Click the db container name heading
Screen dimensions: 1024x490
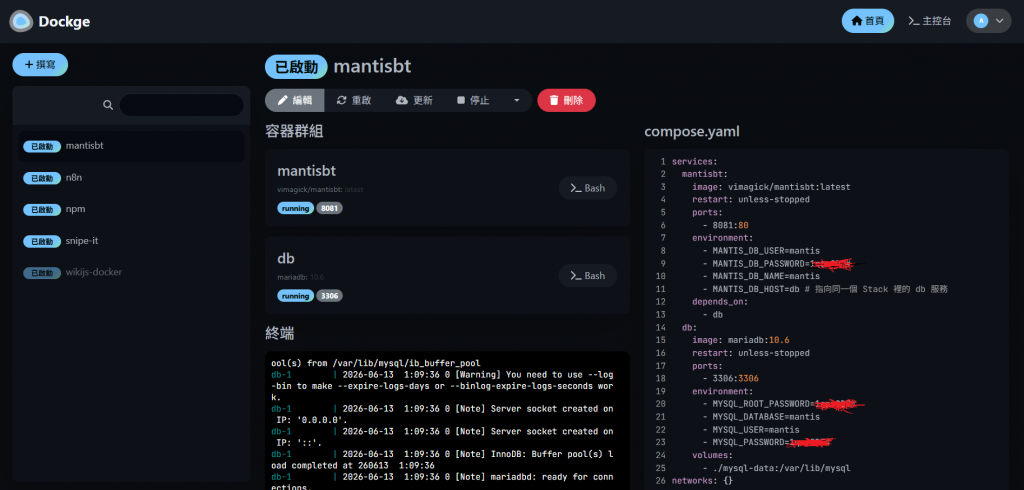pos(286,259)
